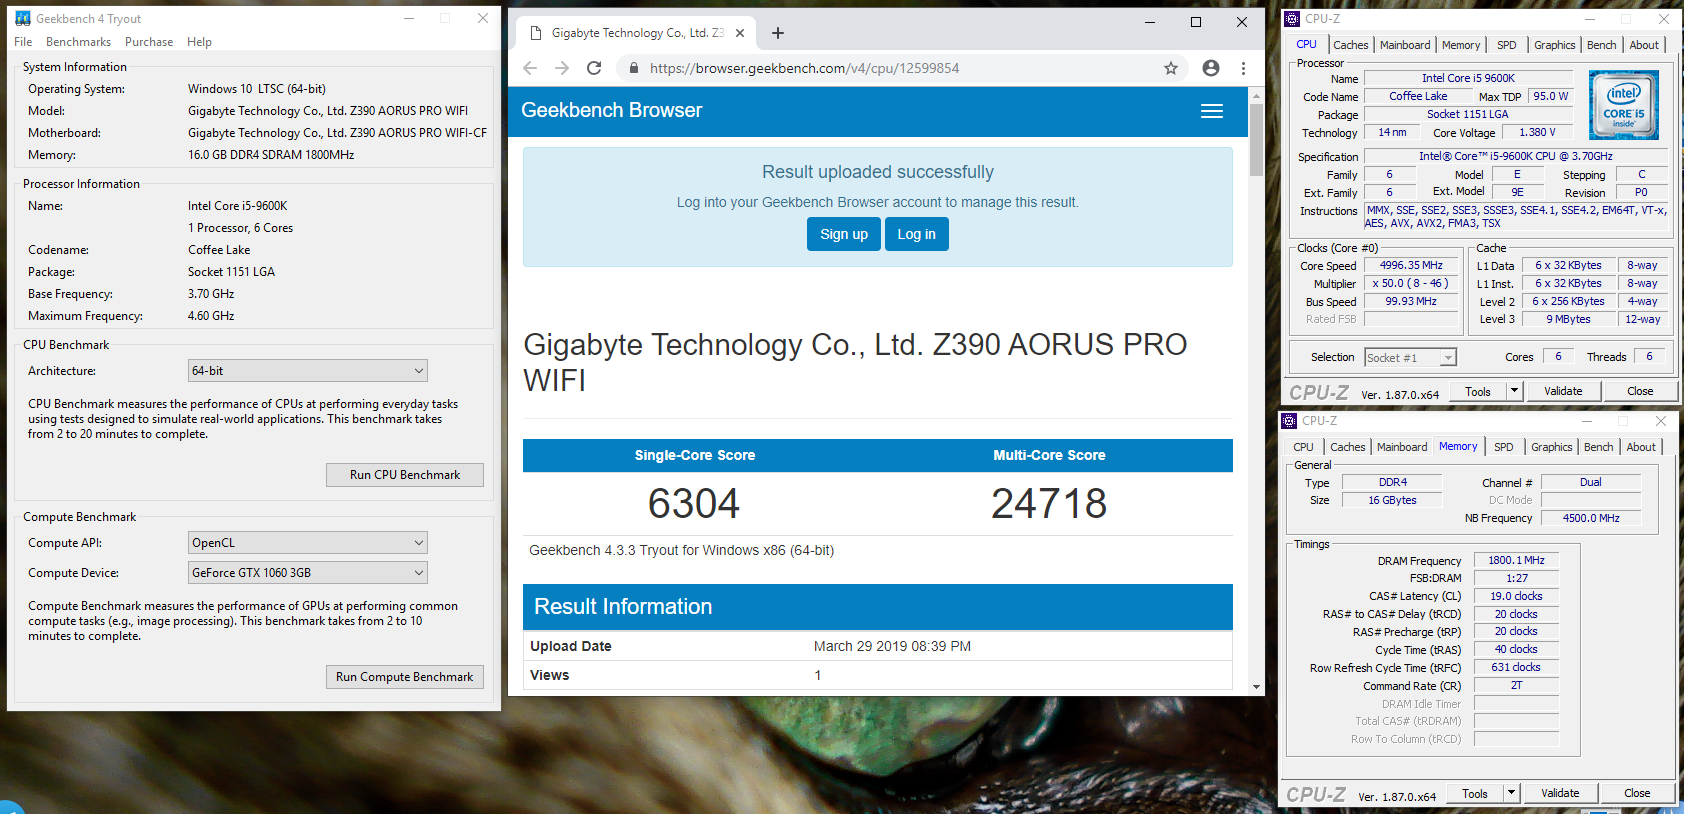Switch to SPD tab in top CPU-Z
This screenshot has width=1684, height=814.
[1507, 45]
